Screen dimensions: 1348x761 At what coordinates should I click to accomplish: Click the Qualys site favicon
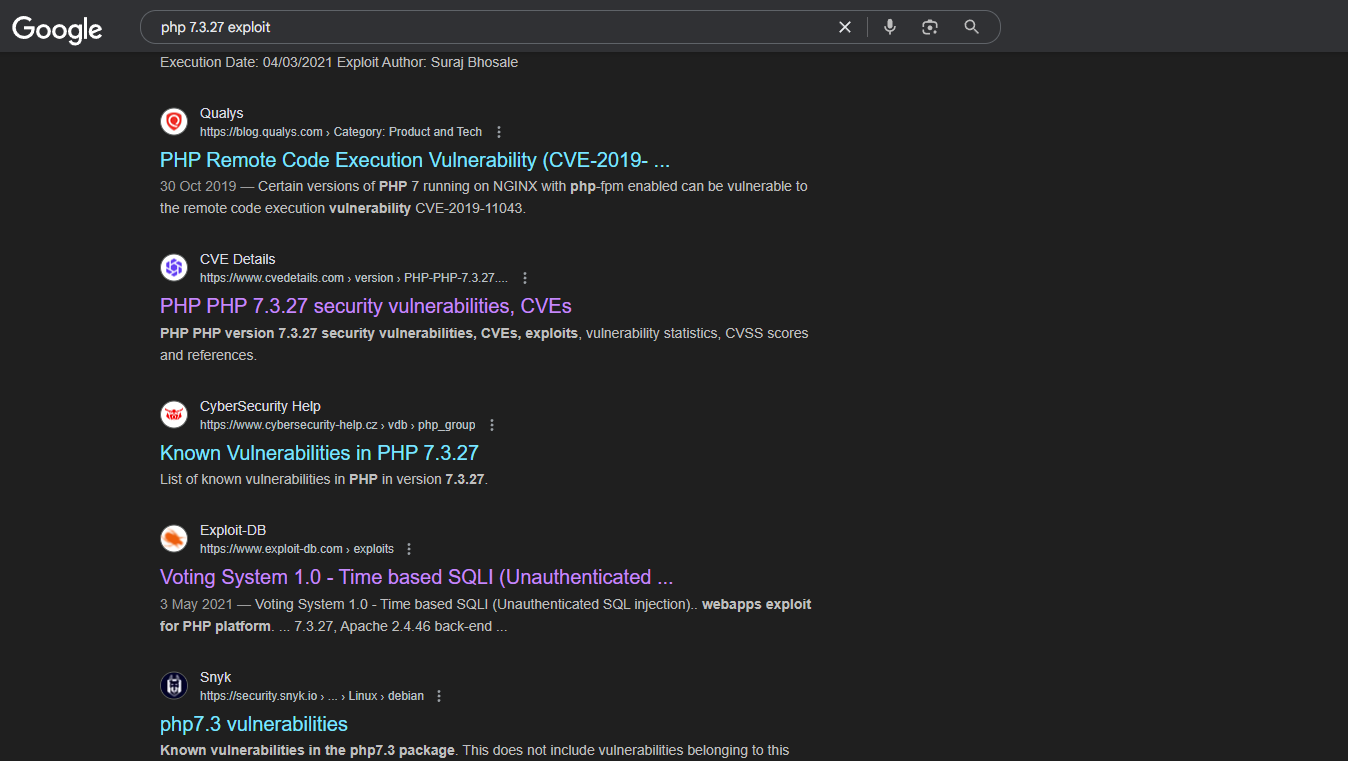coord(174,122)
